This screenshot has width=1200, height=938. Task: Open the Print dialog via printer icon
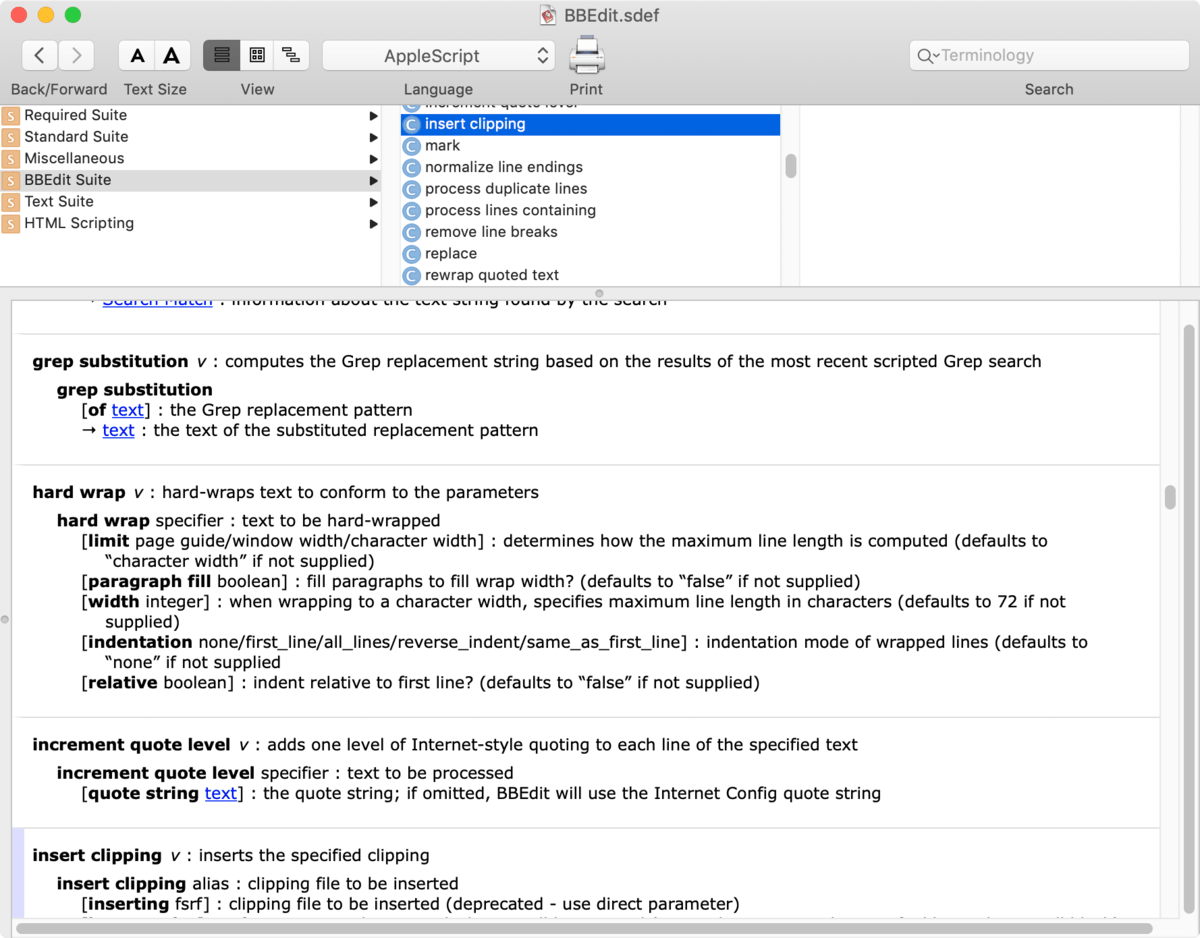(x=586, y=55)
